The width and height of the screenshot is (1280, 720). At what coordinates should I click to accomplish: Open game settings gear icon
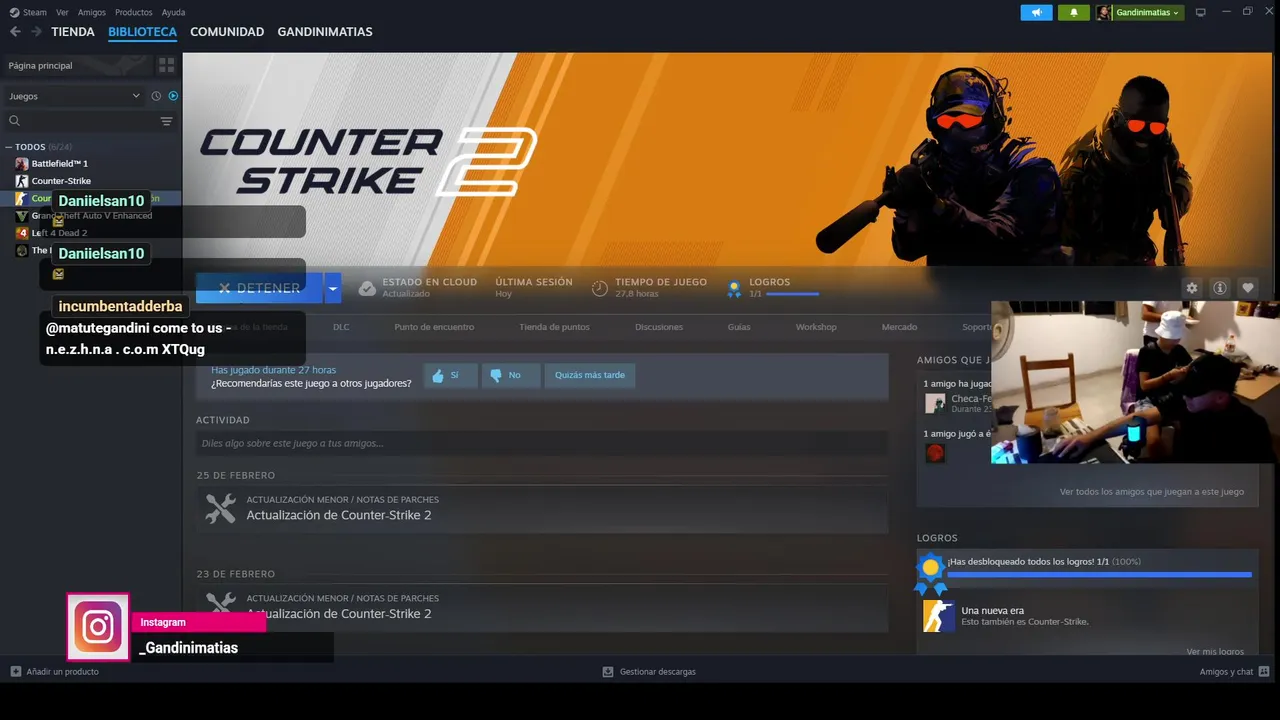click(1191, 288)
